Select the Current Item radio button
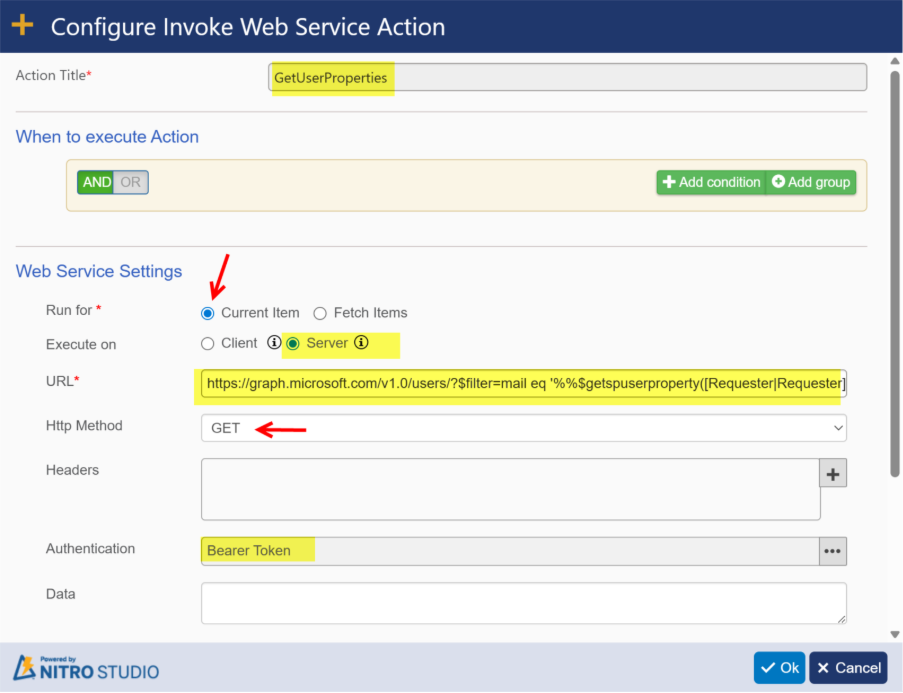Viewport: 903px width, 693px height. [208, 313]
